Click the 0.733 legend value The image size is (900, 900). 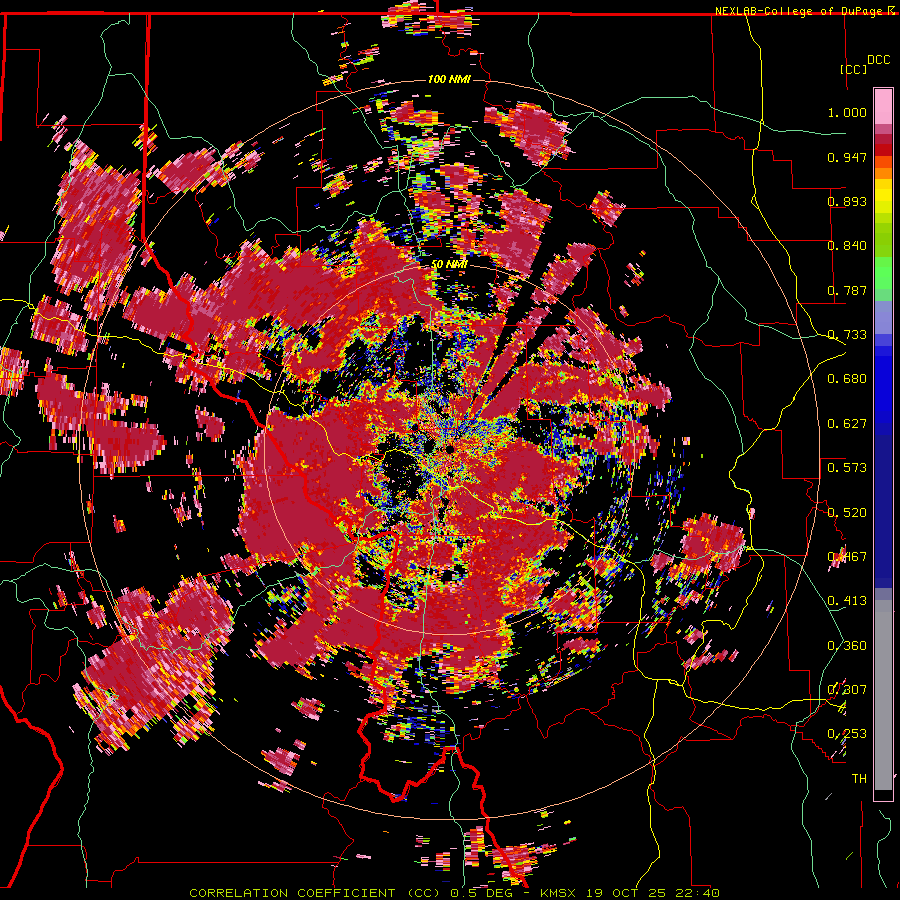[x=847, y=335]
